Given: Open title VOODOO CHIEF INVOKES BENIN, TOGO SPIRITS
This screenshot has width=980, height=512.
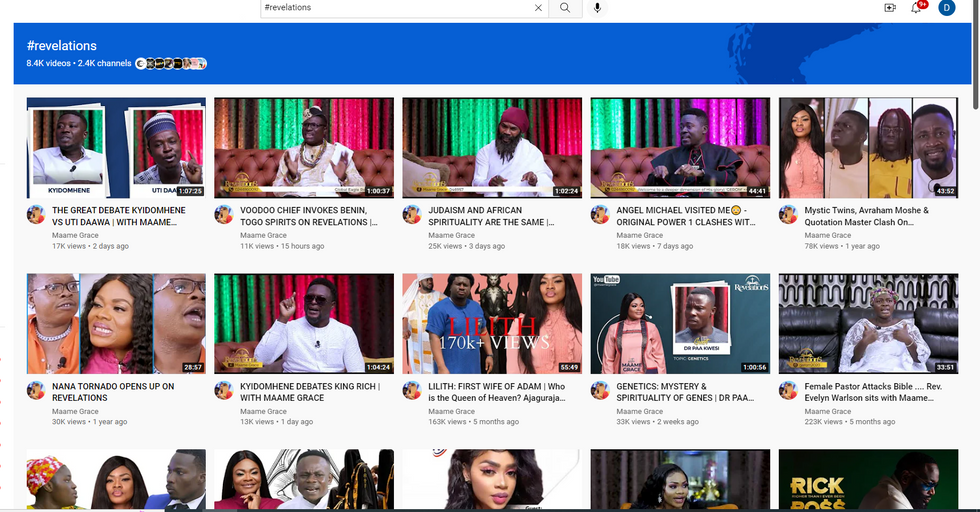Looking at the screenshot, I should pos(309,216).
